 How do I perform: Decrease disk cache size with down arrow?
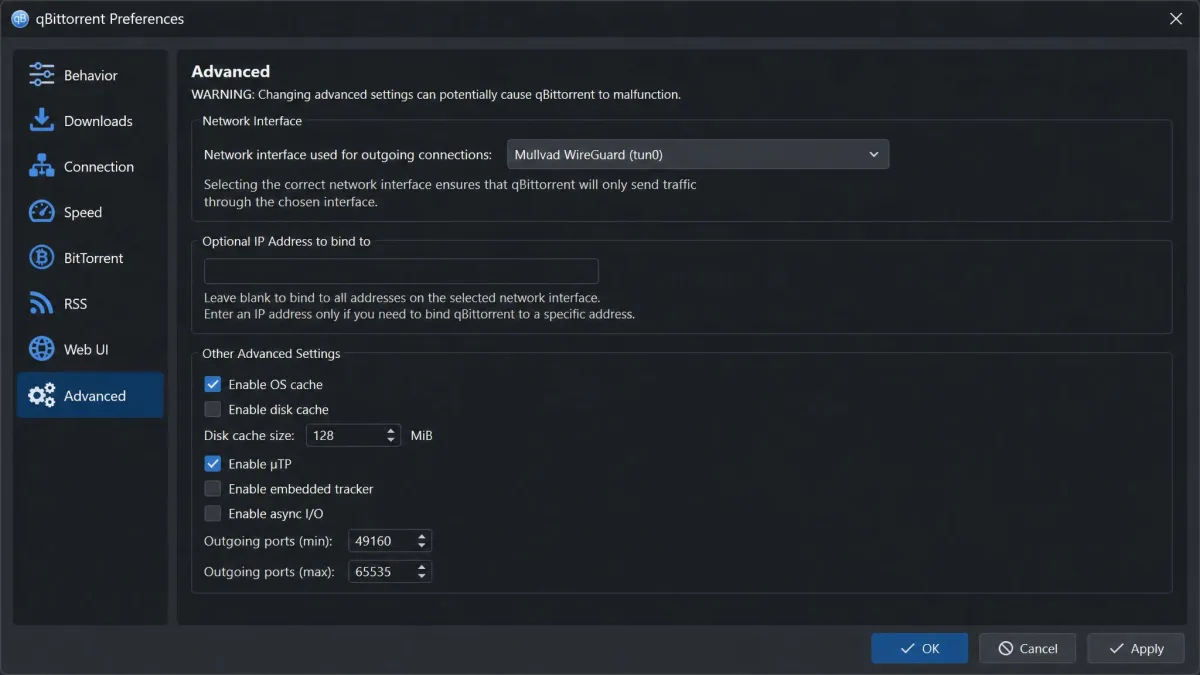390,441
